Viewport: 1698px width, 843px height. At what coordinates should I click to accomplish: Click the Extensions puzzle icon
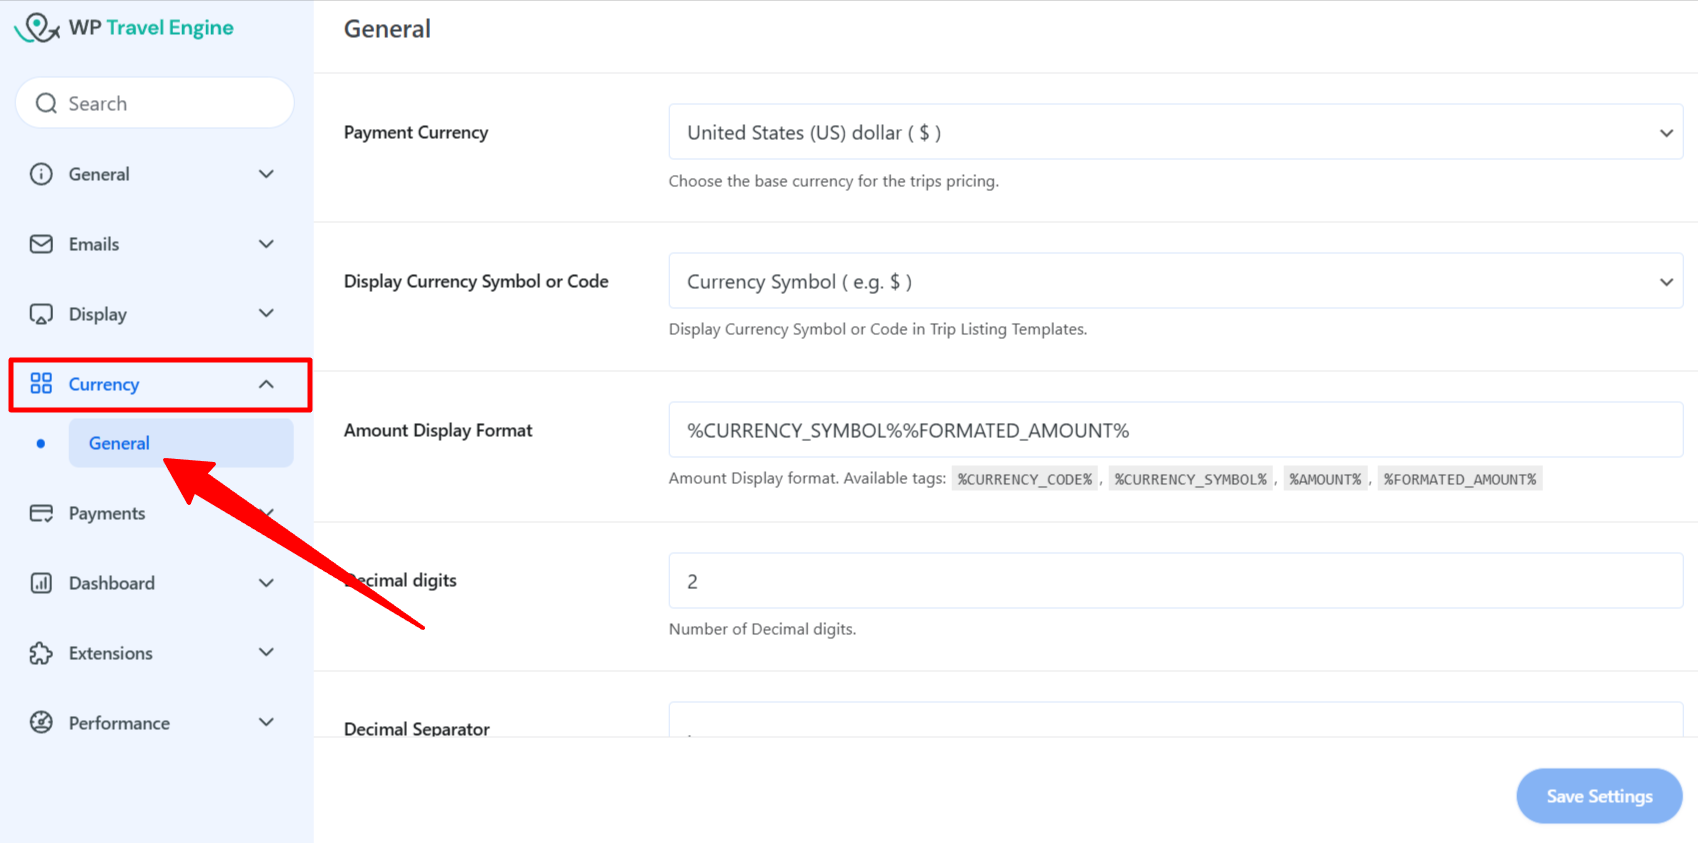pyautogui.click(x=40, y=653)
